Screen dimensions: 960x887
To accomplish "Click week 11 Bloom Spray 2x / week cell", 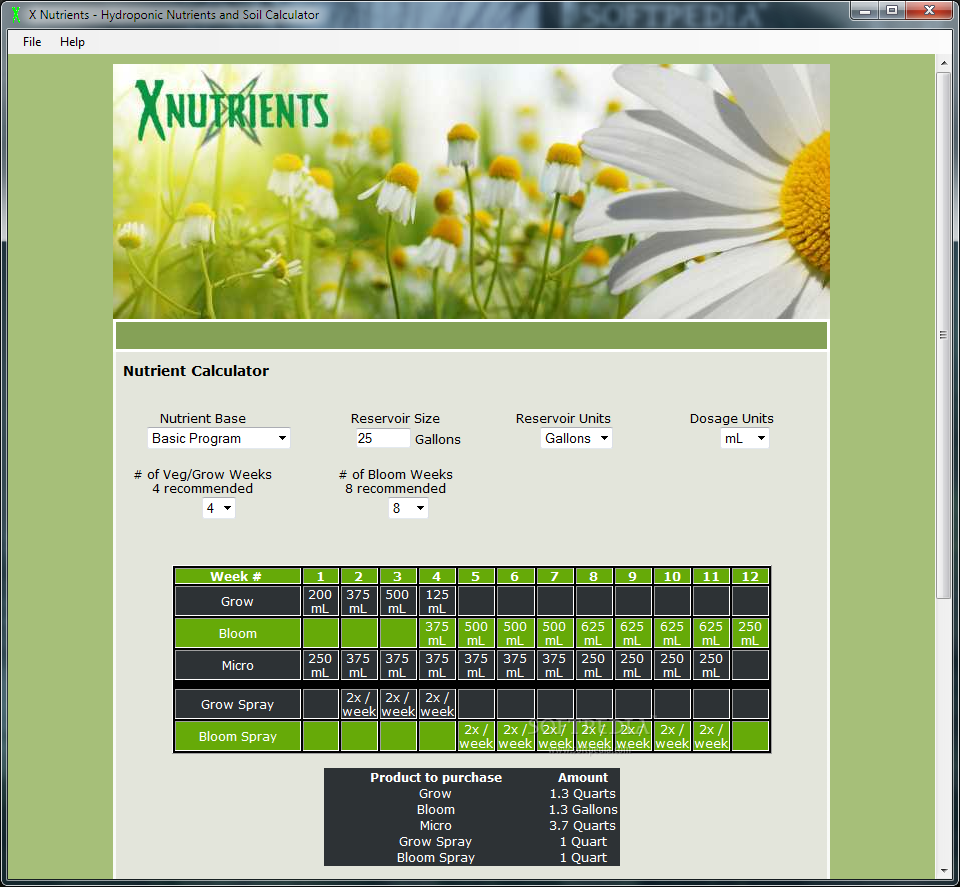I will [711, 736].
